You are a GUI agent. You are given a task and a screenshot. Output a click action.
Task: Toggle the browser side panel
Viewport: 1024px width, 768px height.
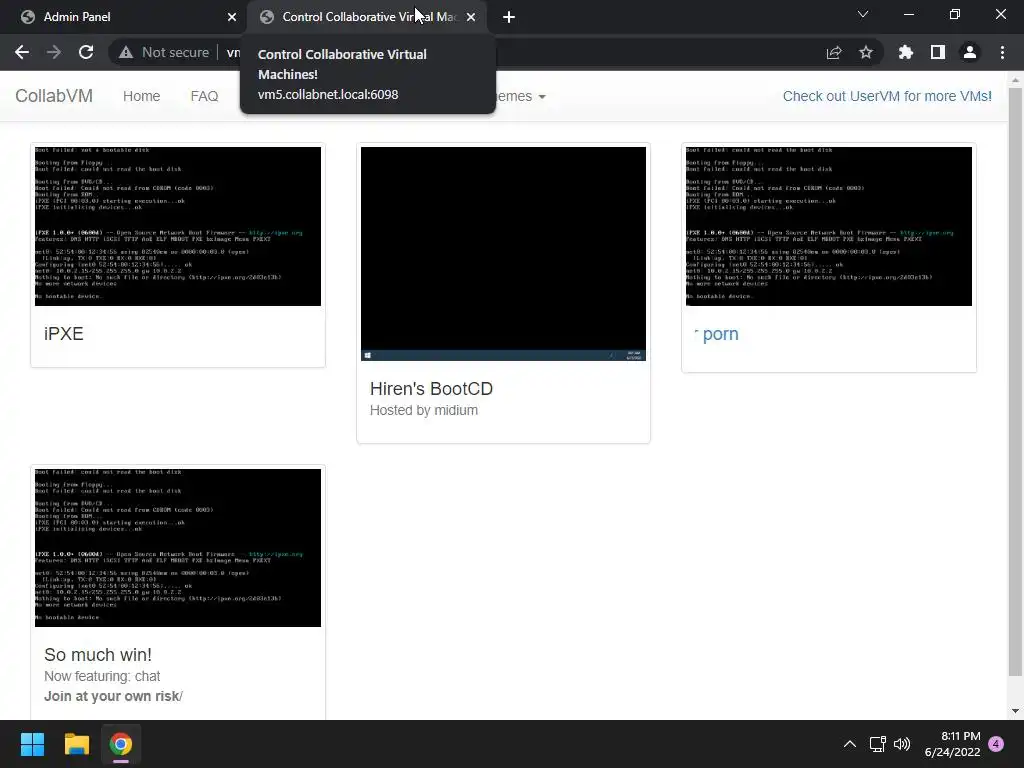938,52
